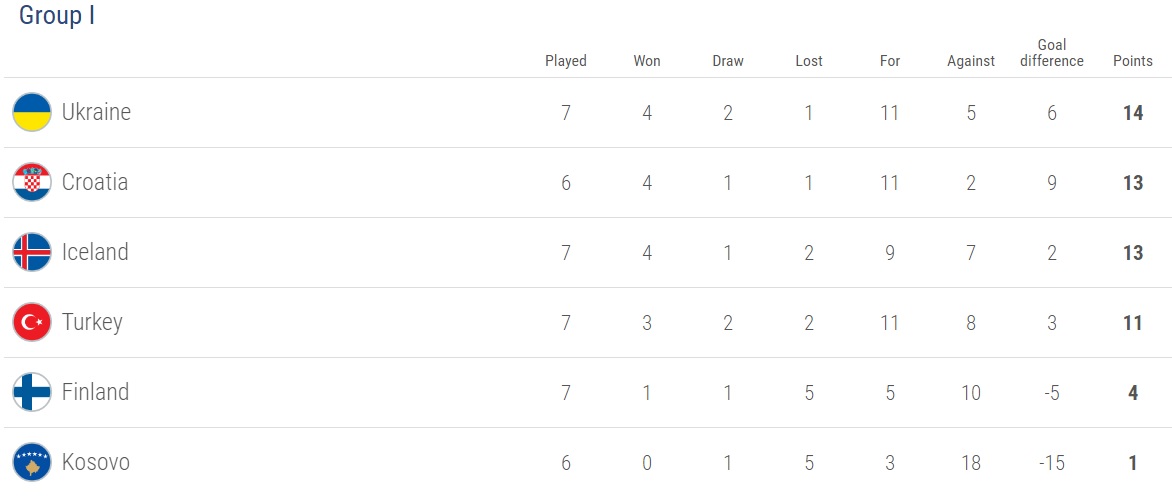1172x501 pixels.
Task: Click Ukraine's 14 points value
Action: click(x=1133, y=113)
